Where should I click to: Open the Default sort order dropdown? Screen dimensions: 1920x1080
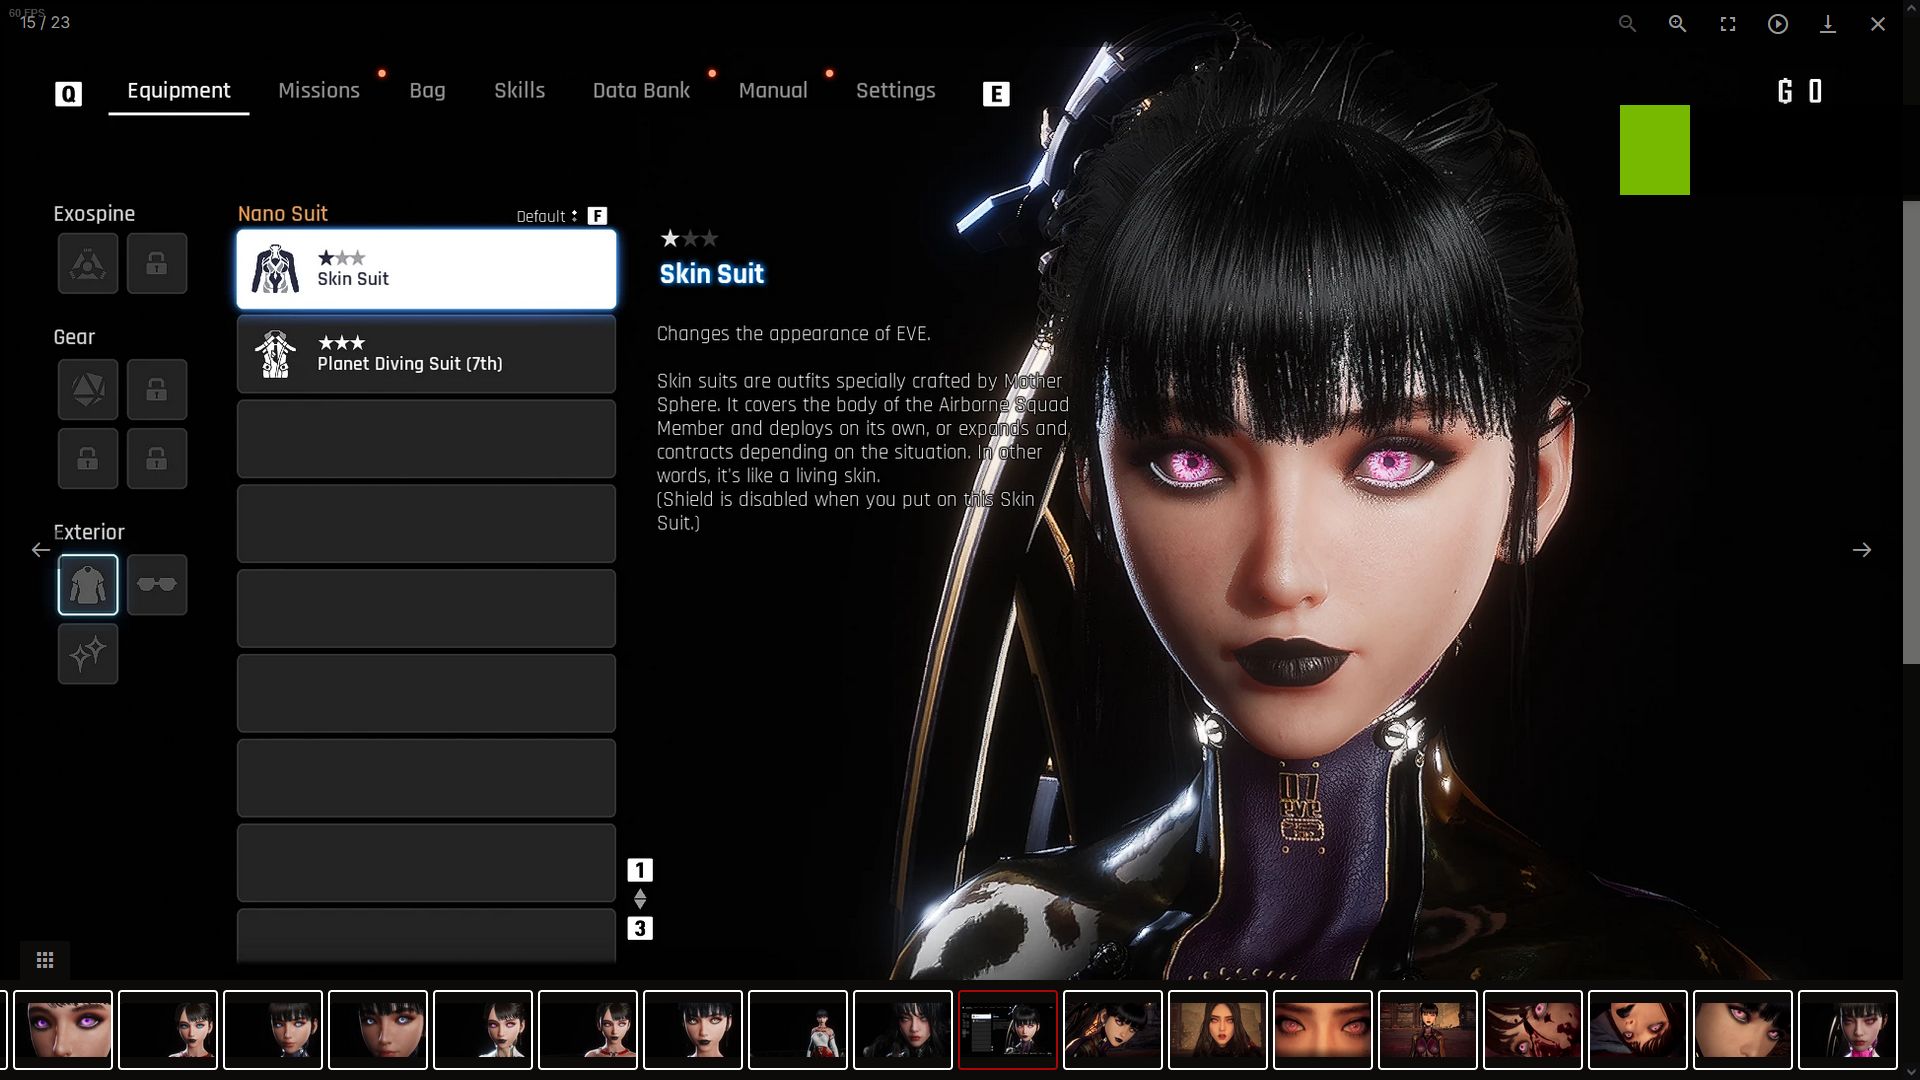click(x=547, y=216)
